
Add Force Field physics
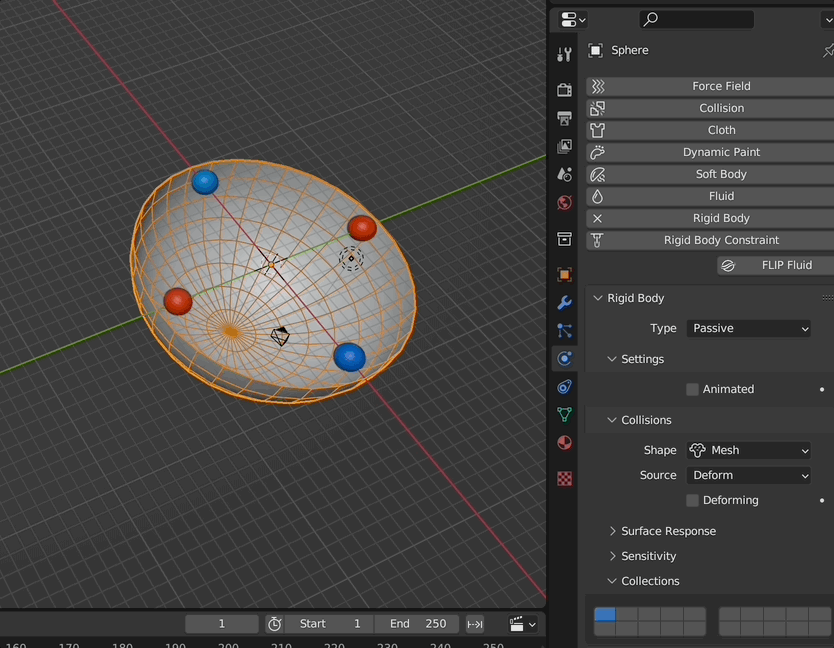click(710, 86)
